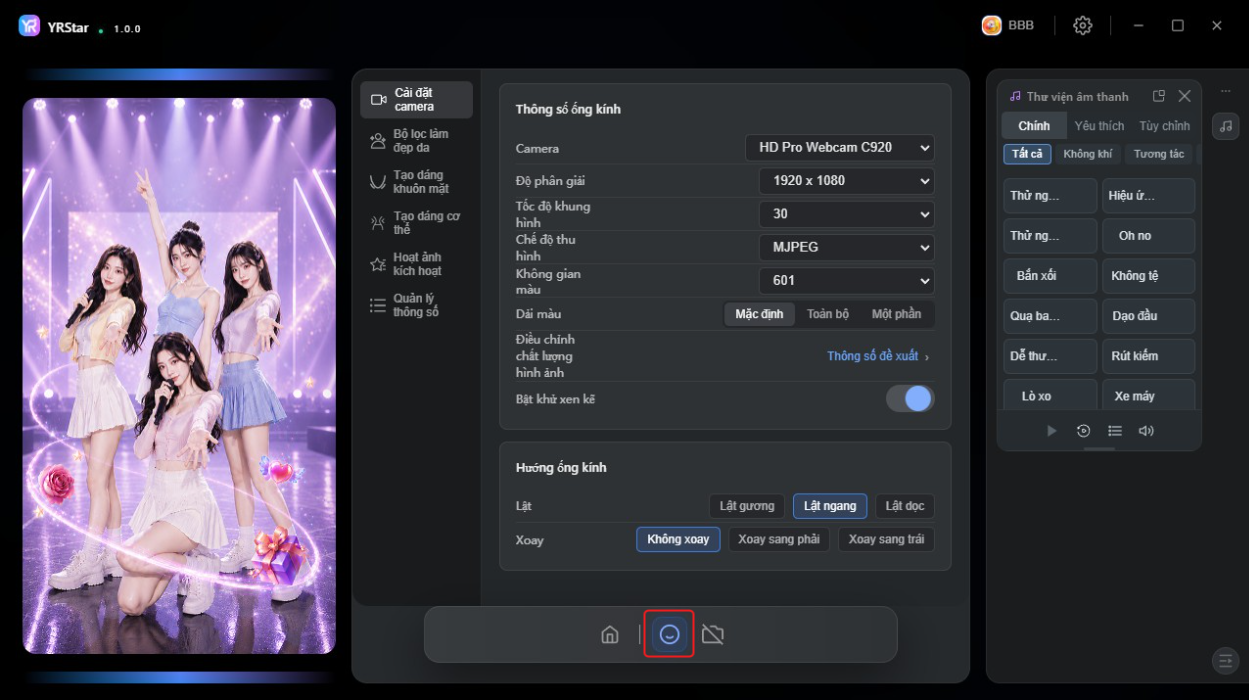Switch to Yêu thích sound tab
Screen dimensions: 1249x700
(1099, 126)
